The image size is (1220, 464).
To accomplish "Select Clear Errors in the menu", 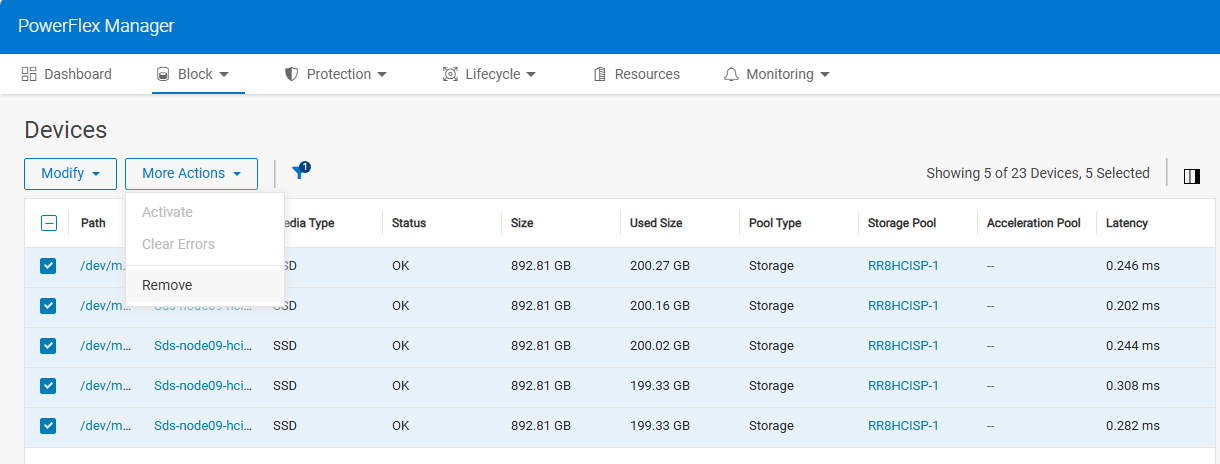I will click(x=205, y=244).
